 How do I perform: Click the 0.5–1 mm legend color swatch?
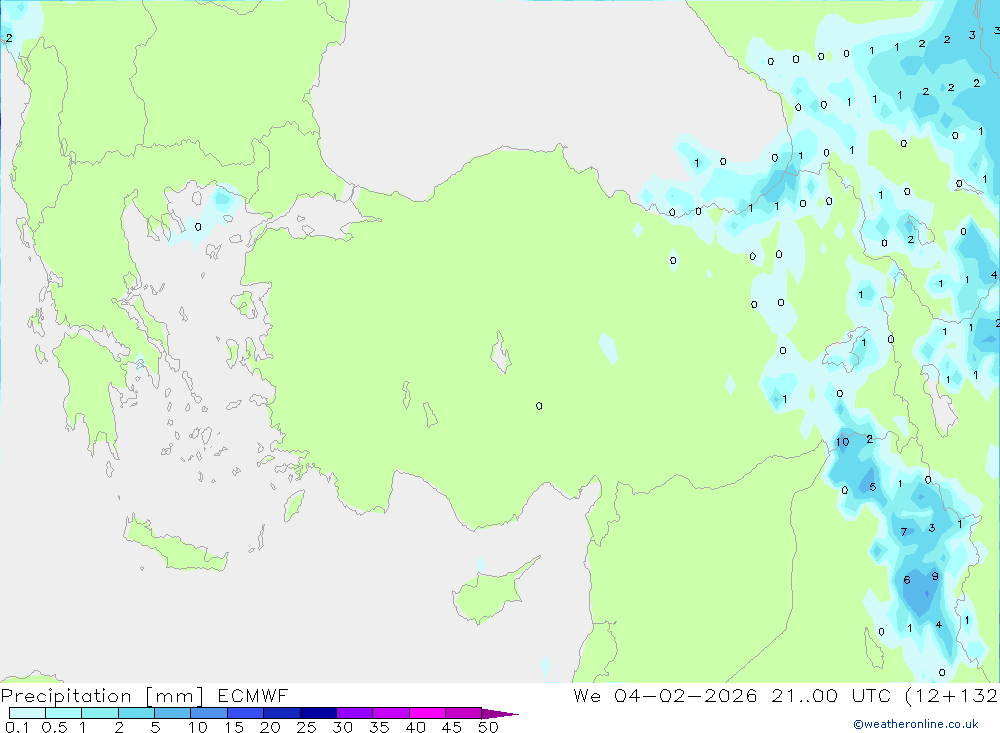tap(63, 713)
